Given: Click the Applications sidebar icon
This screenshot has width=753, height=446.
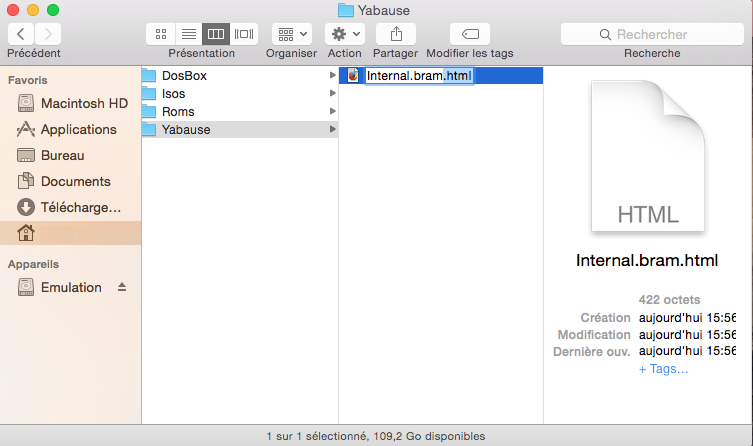Looking at the screenshot, I should point(26,129).
